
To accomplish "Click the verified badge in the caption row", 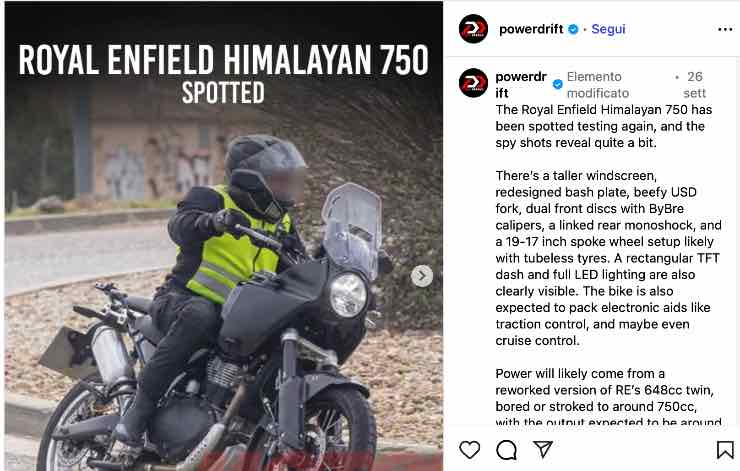I will point(557,84).
